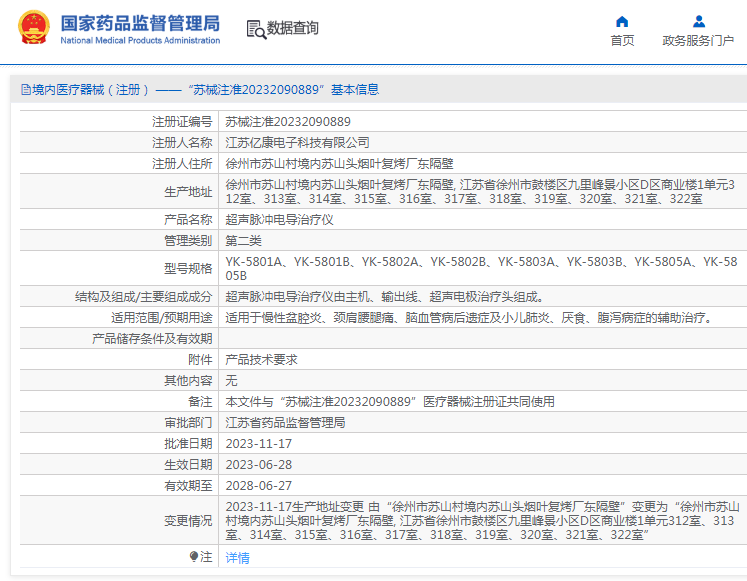Open 政务服务门户 portal link
The height and width of the screenshot is (581, 747).
click(698, 40)
